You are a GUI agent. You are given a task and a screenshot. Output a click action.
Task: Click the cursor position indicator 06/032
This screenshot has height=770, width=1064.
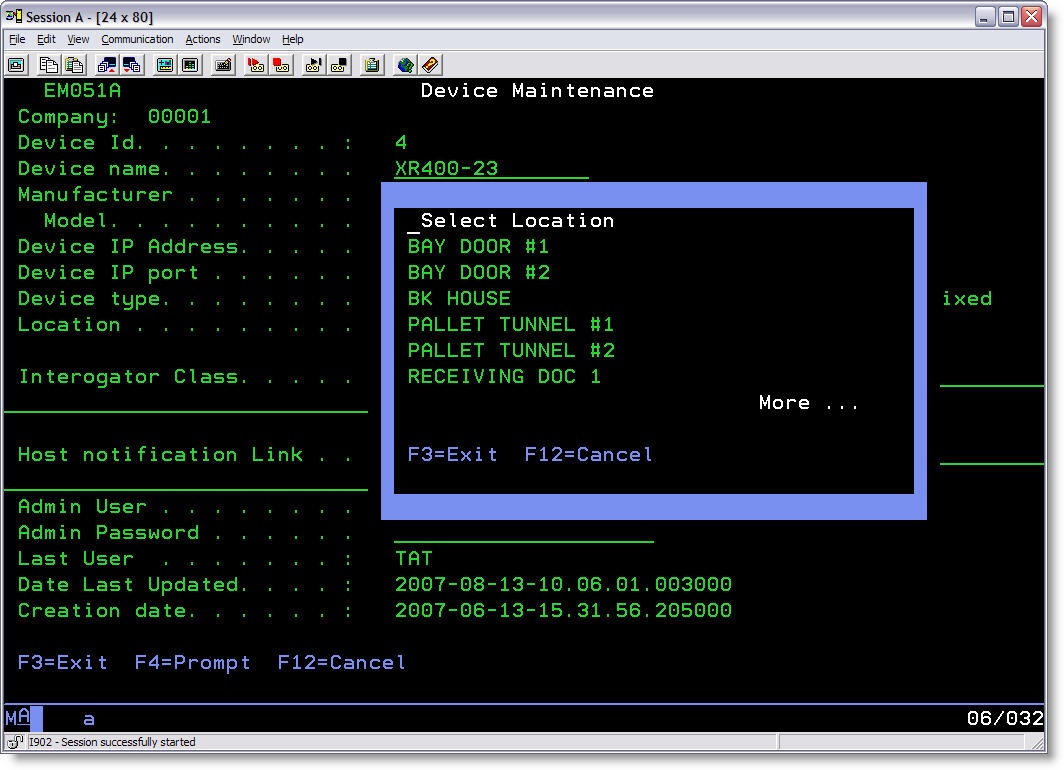coord(1005,718)
